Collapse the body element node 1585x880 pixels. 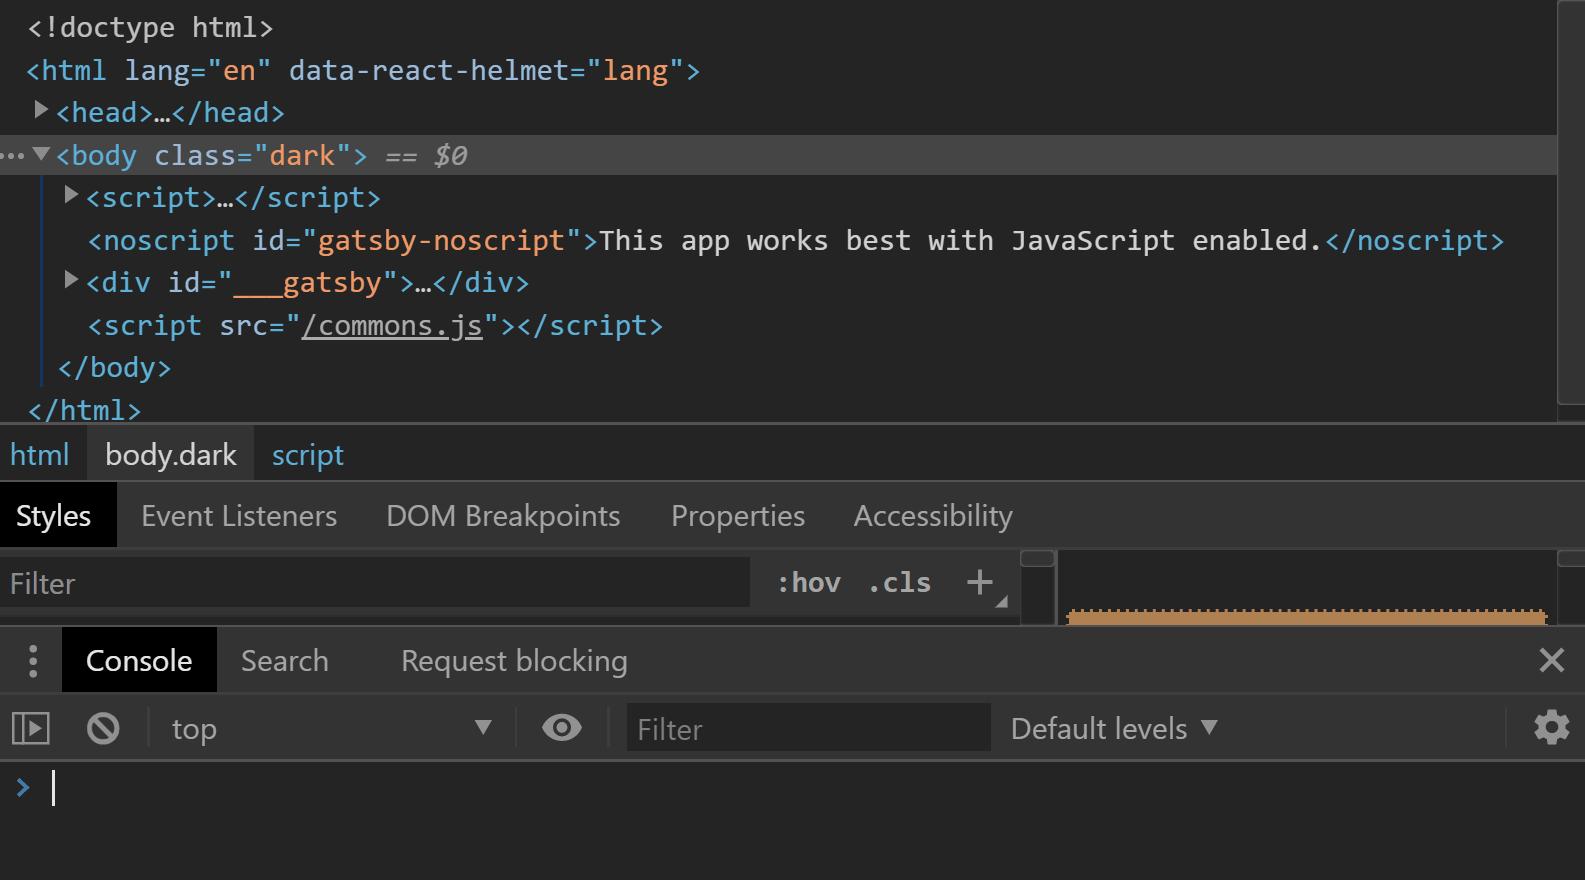(x=41, y=154)
